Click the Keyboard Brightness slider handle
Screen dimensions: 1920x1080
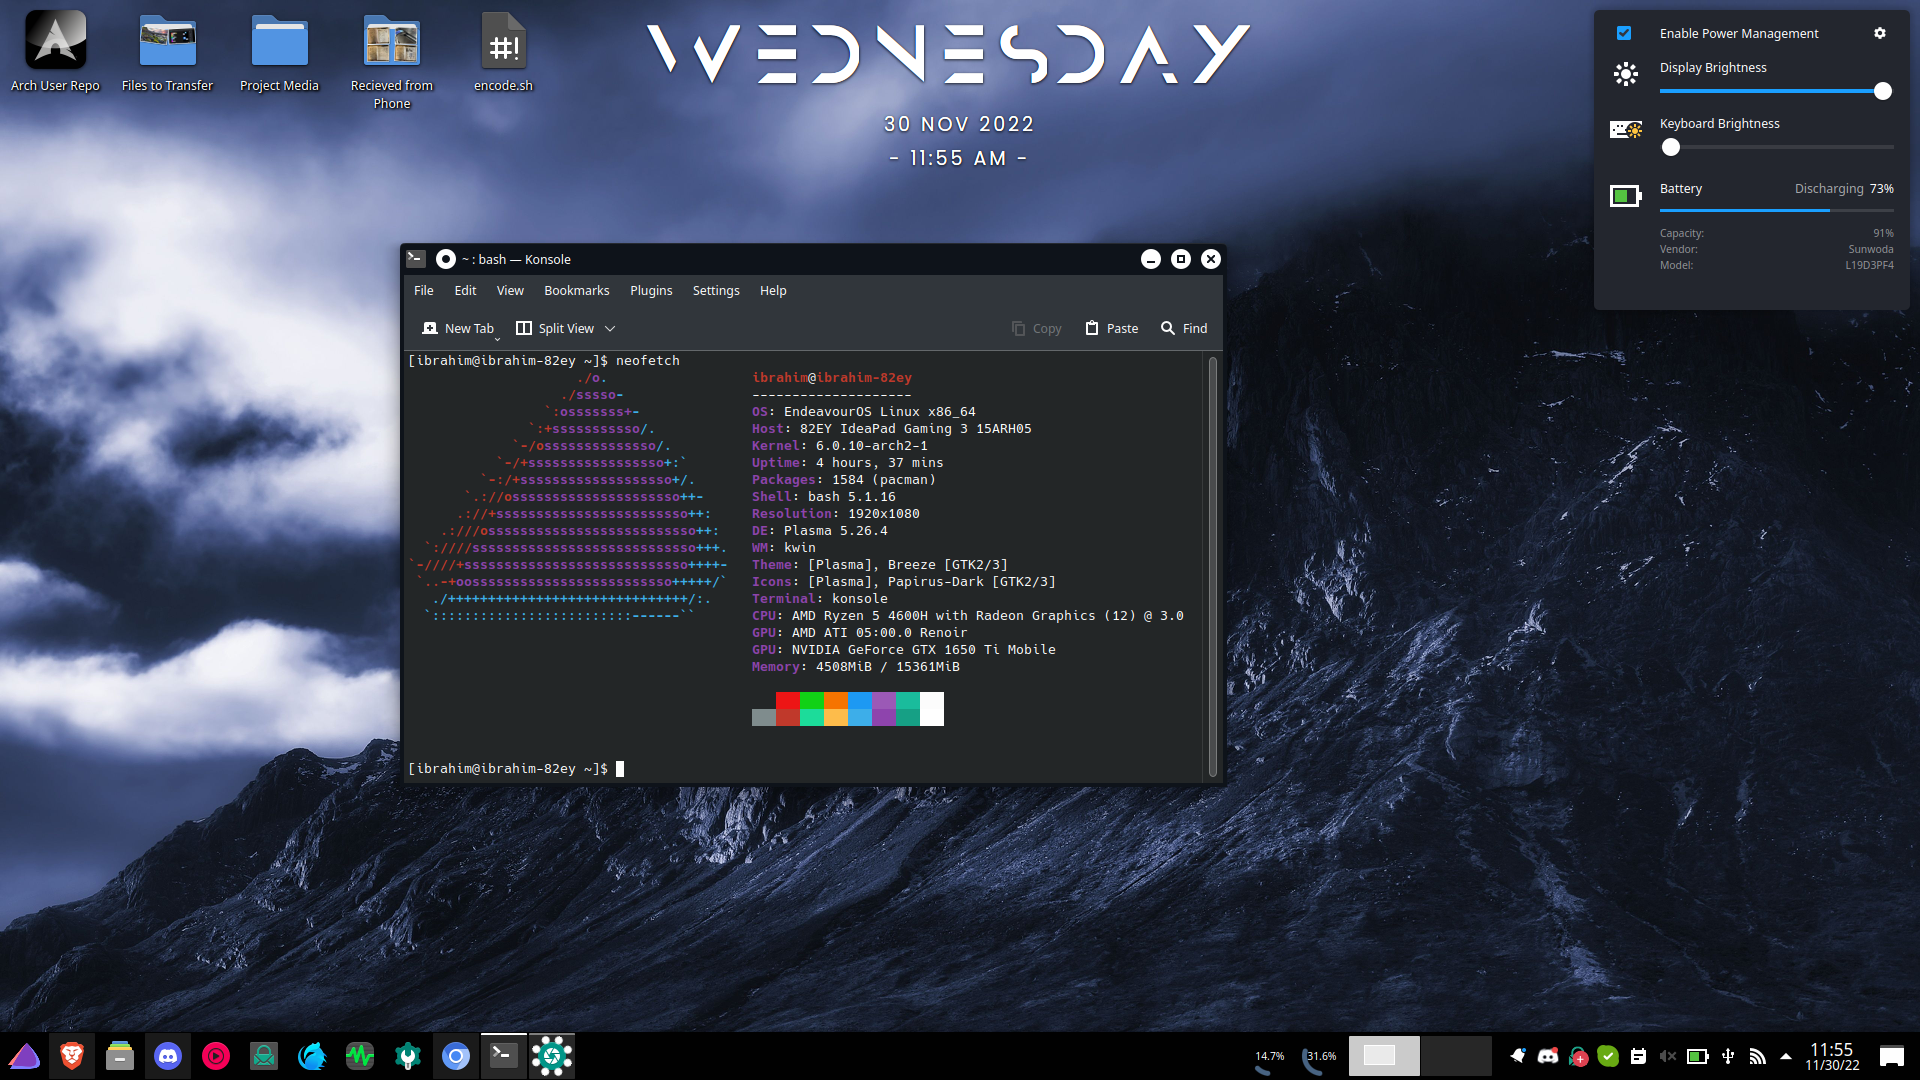pyautogui.click(x=1671, y=147)
